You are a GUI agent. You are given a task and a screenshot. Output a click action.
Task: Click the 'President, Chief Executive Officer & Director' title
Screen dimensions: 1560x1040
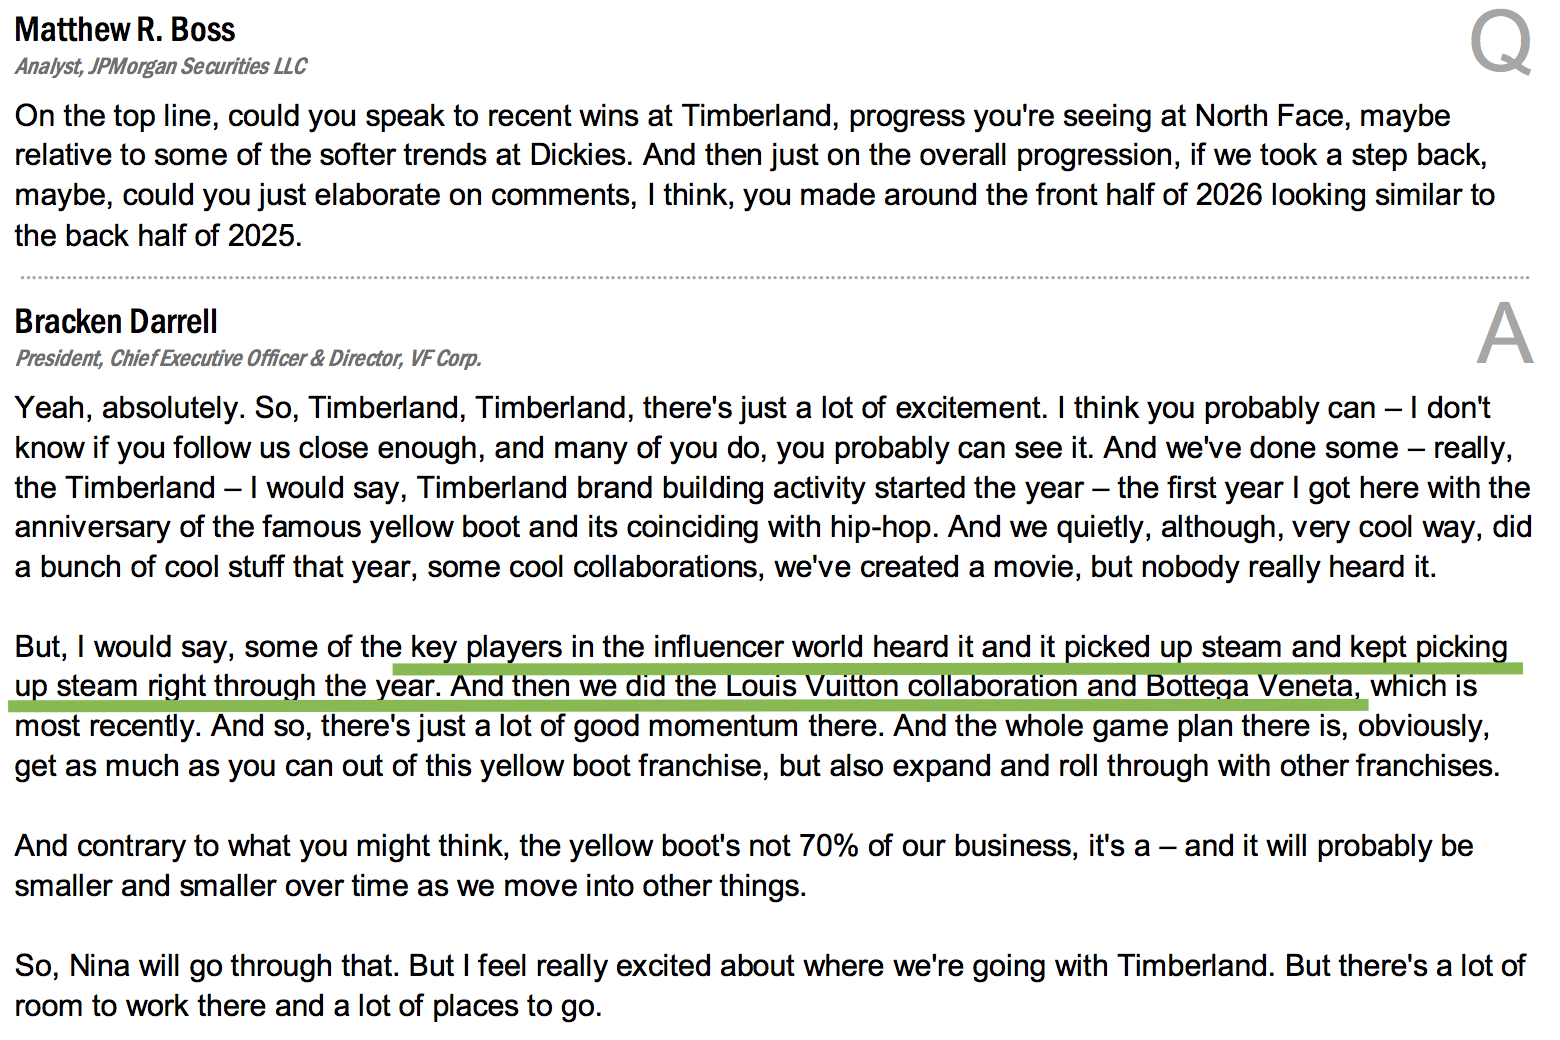(x=209, y=358)
